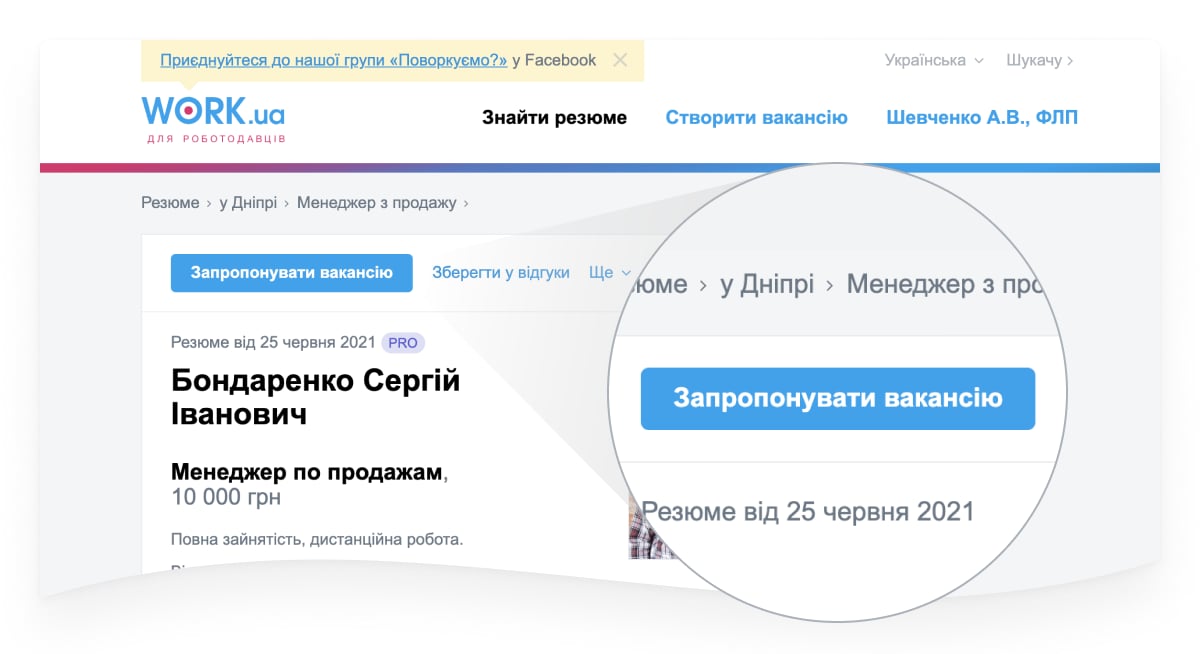Click Менеджер по продажам title

tap(307, 472)
